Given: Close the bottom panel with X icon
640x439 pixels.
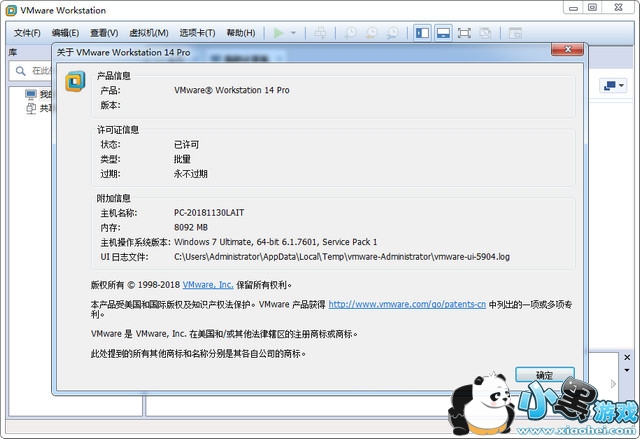Looking at the screenshot, I should (627, 357).
